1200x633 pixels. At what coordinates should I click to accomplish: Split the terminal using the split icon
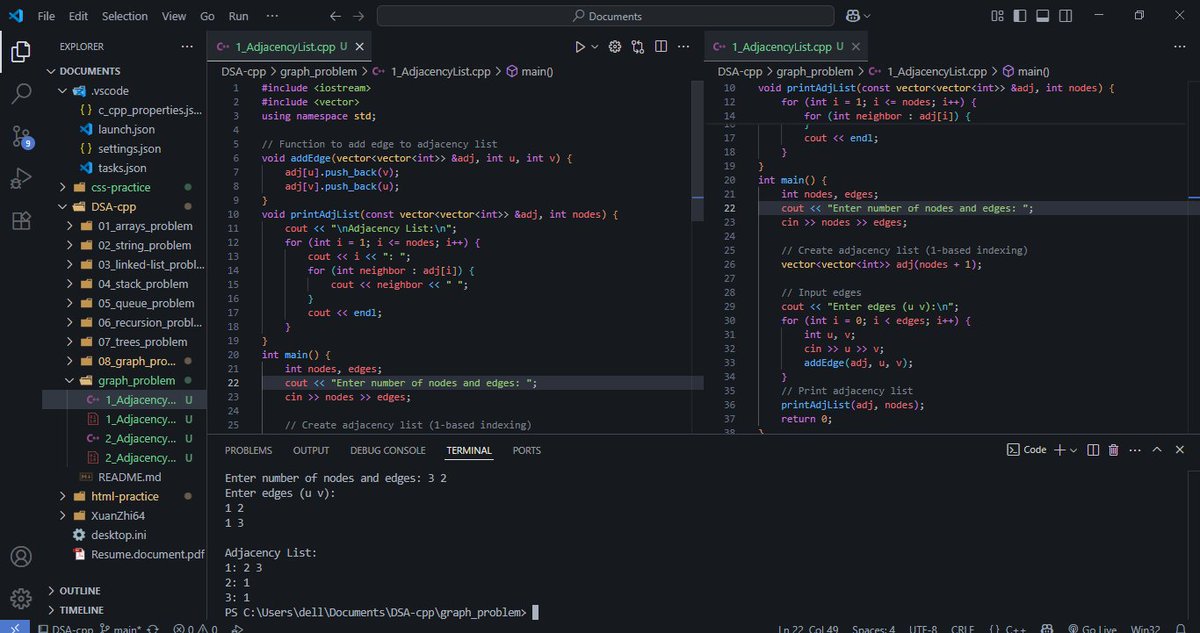point(1093,450)
